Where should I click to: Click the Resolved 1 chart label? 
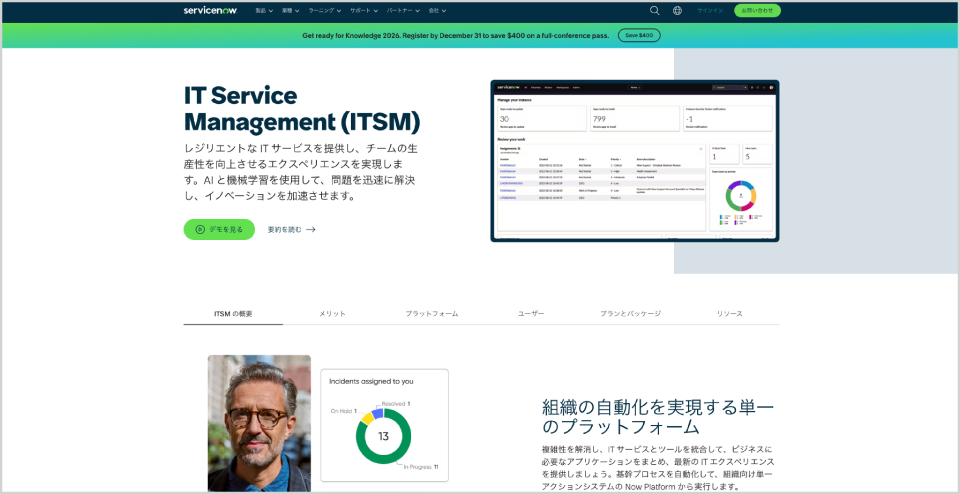(x=396, y=403)
